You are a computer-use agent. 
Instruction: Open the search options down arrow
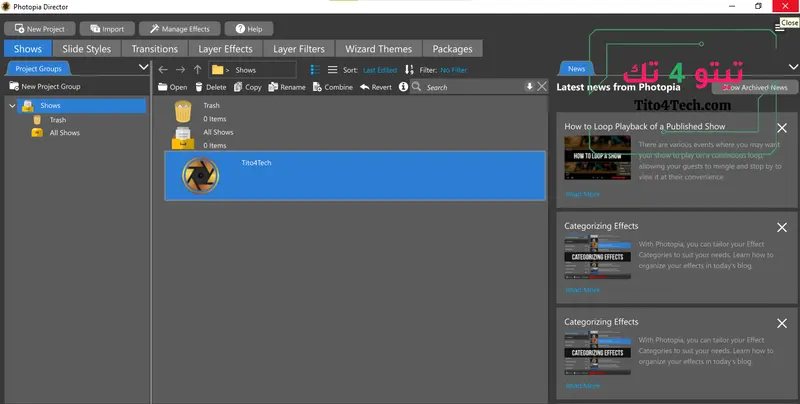point(529,87)
